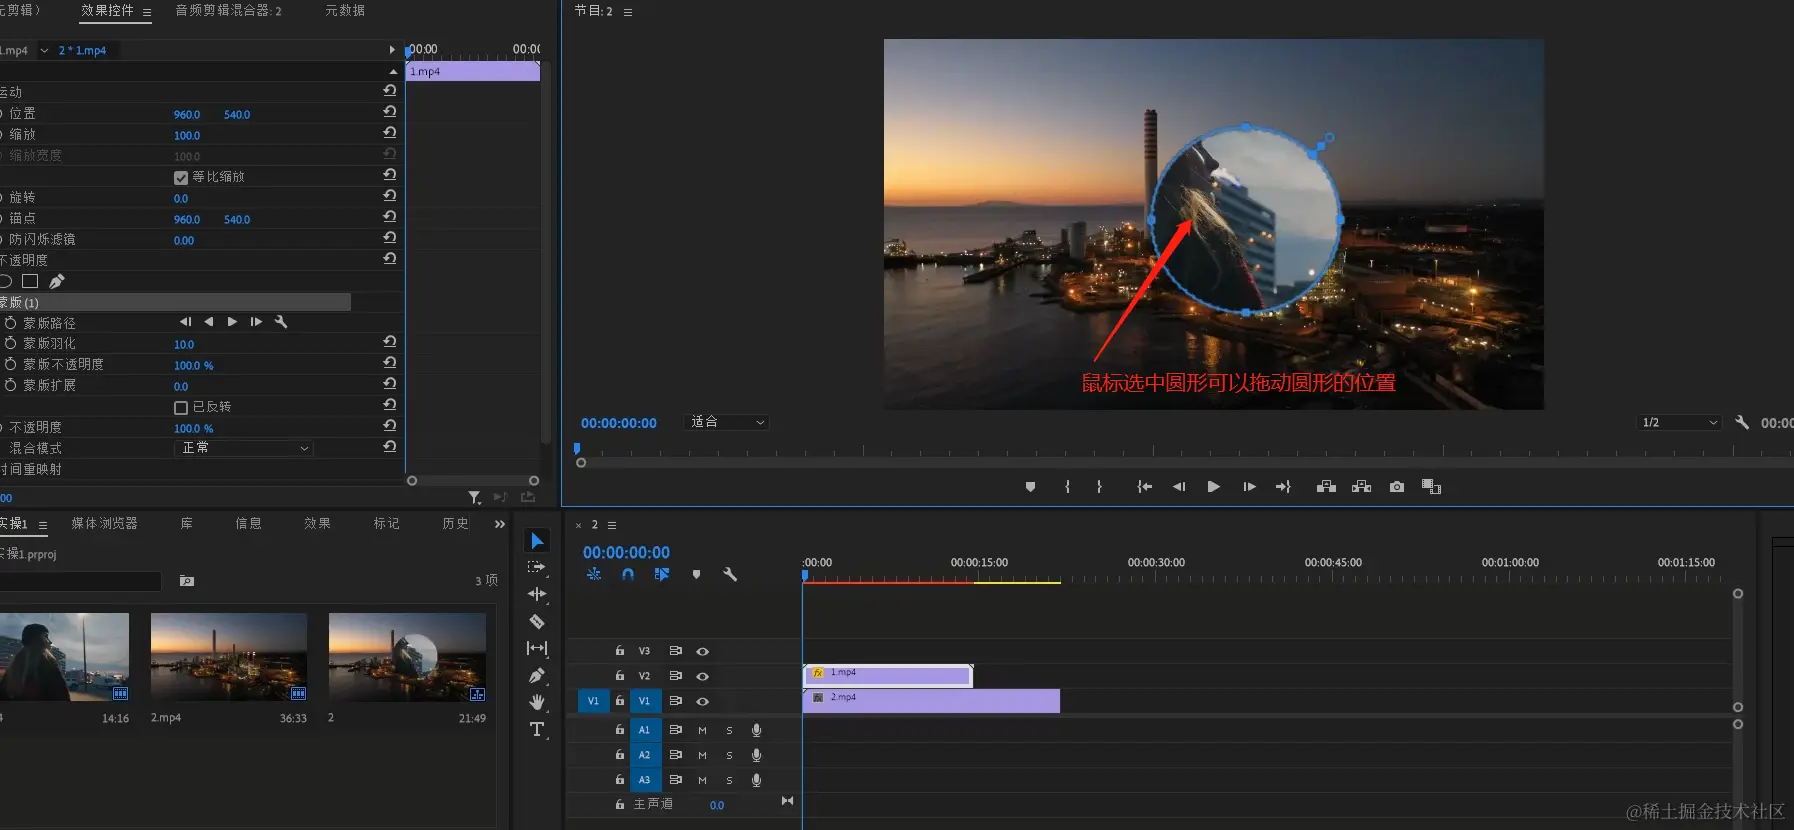Open the program monitor wrench settings
The width and height of the screenshot is (1794, 830).
[x=1741, y=422]
